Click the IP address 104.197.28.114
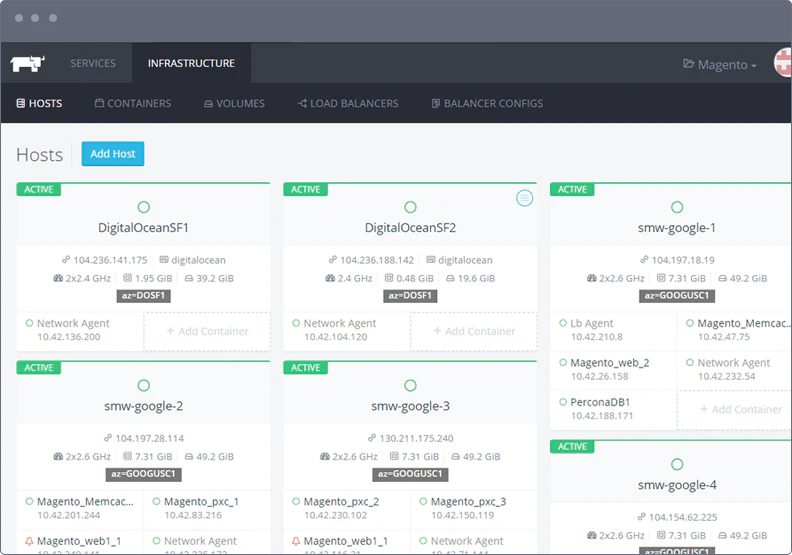Image resolution: width=792 pixels, height=555 pixels. pos(150,438)
